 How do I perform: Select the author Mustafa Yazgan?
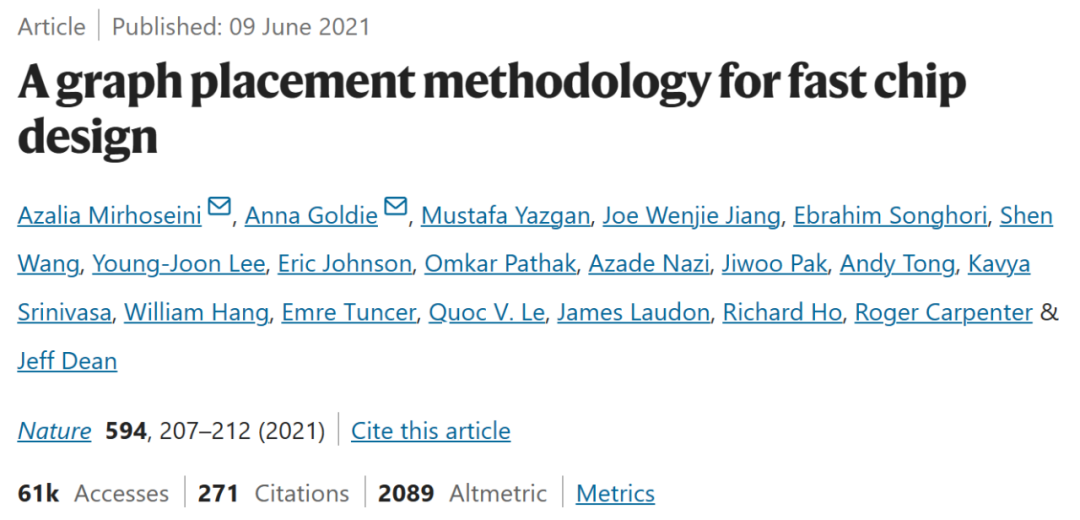pyautogui.click(x=506, y=216)
